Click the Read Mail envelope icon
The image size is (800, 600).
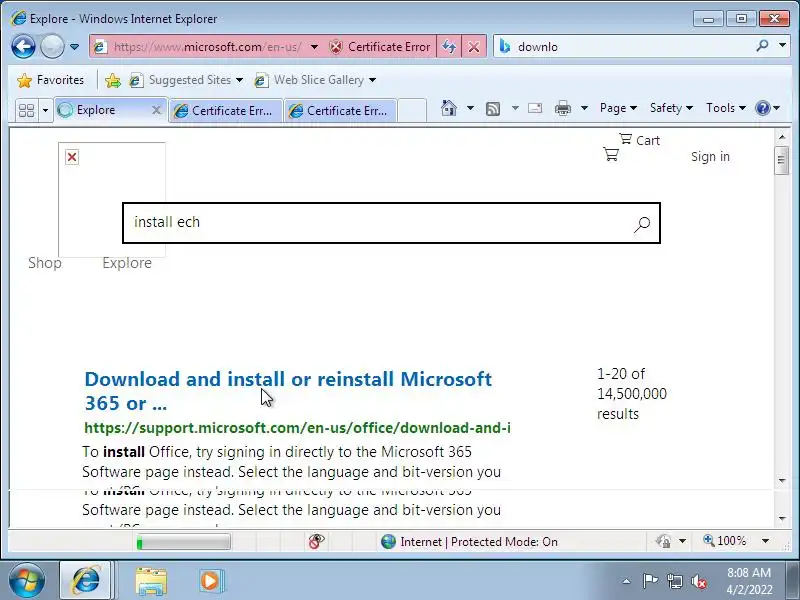[x=535, y=108]
